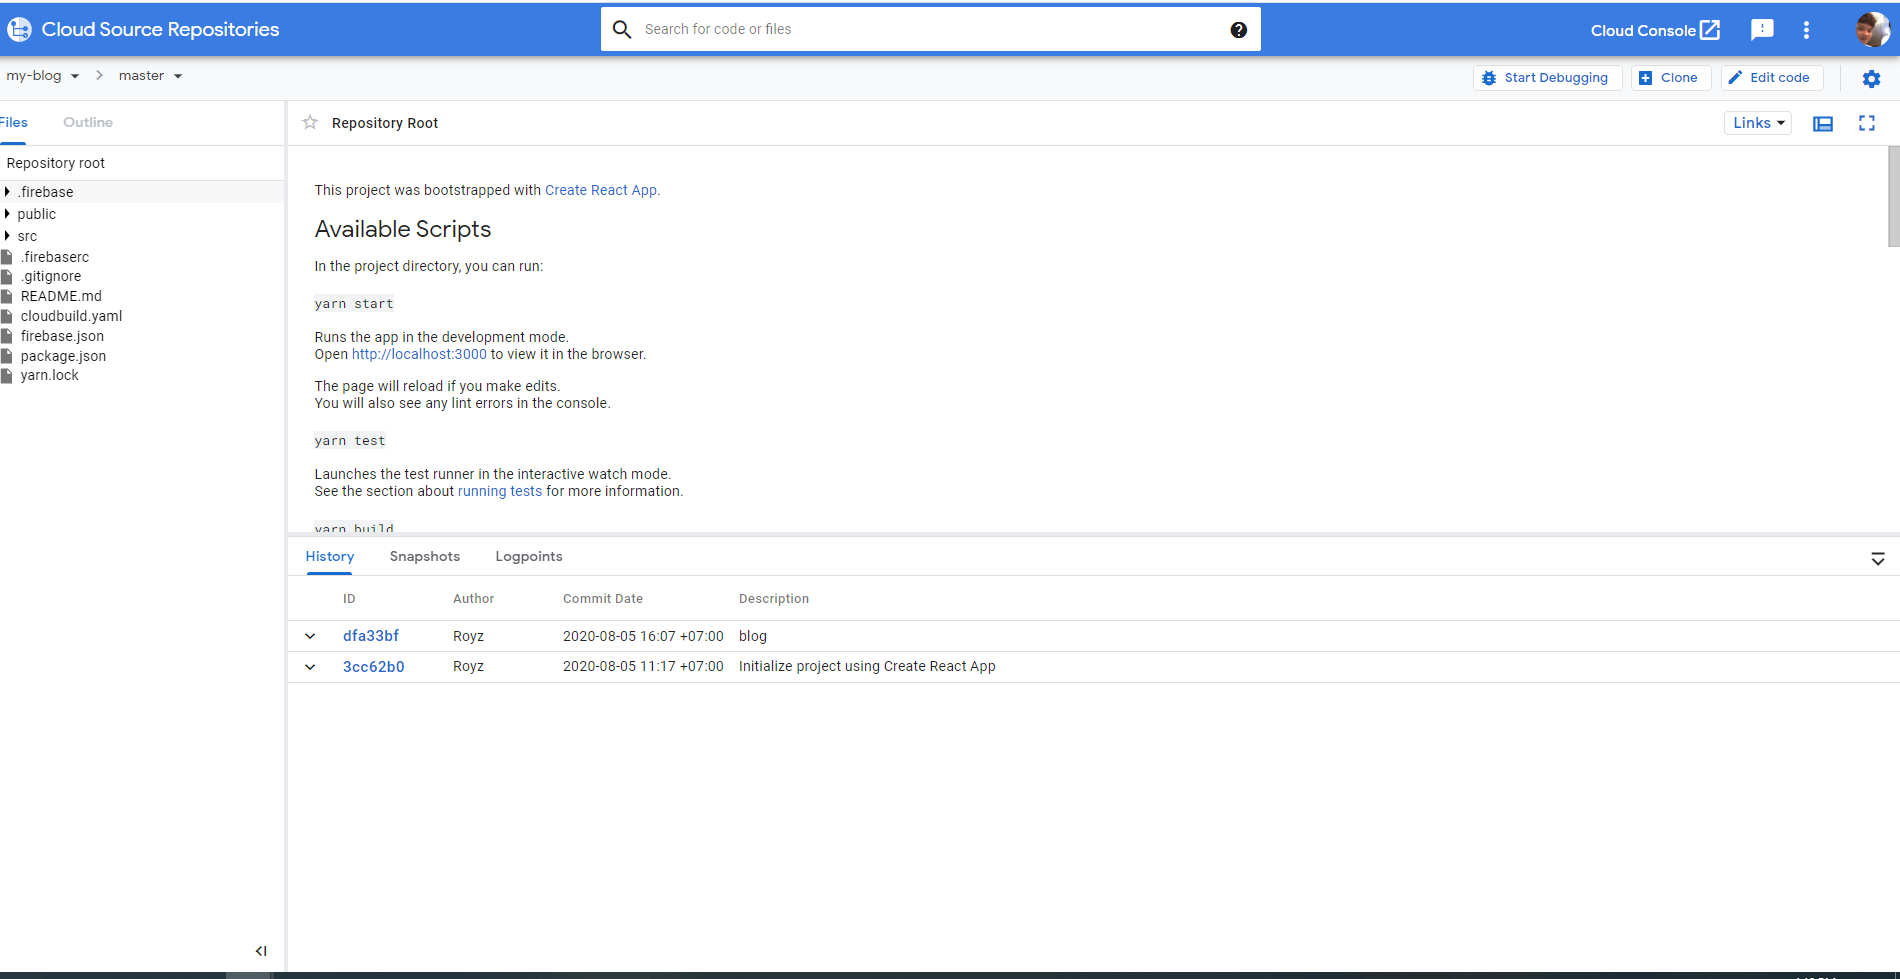Click the search help question icon
Screen dimensions: 1900x979
1238,30
